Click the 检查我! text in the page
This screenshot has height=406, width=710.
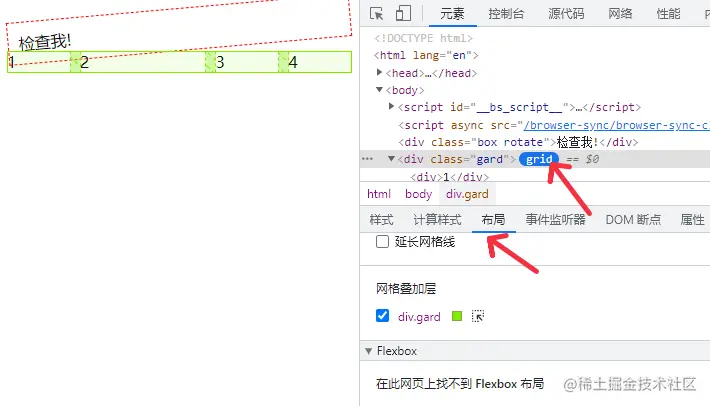point(44,42)
